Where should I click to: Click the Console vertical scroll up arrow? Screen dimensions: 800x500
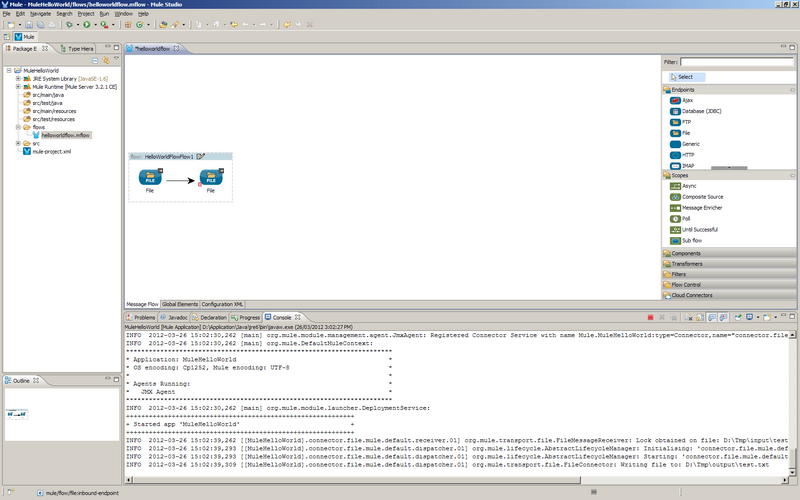792,335
